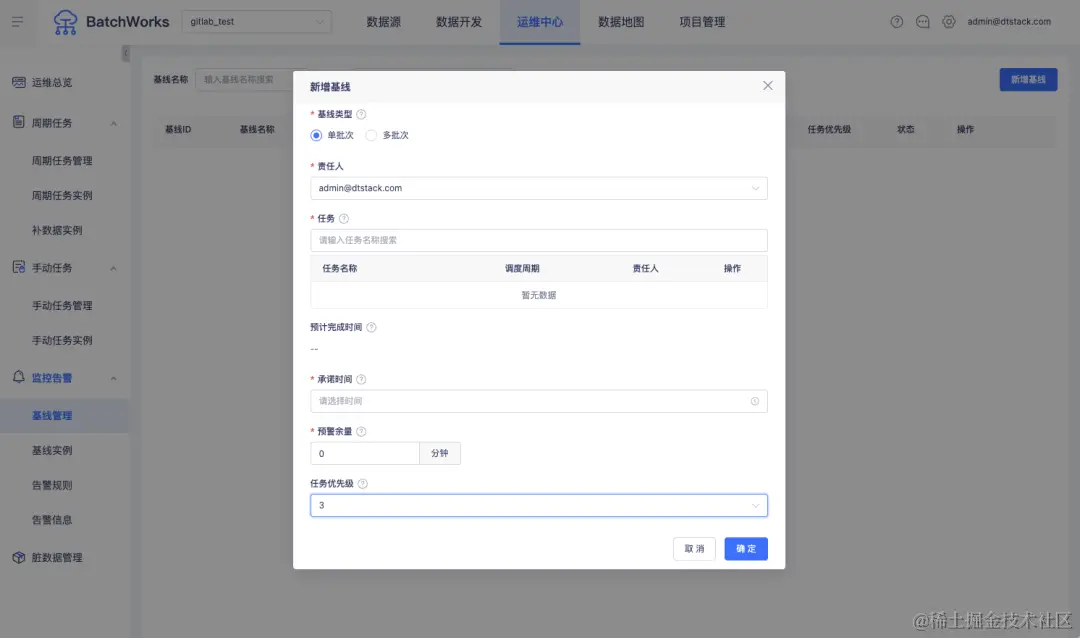
Task: Open 手动任务实例 in sidebar
Action: [x=62, y=340]
